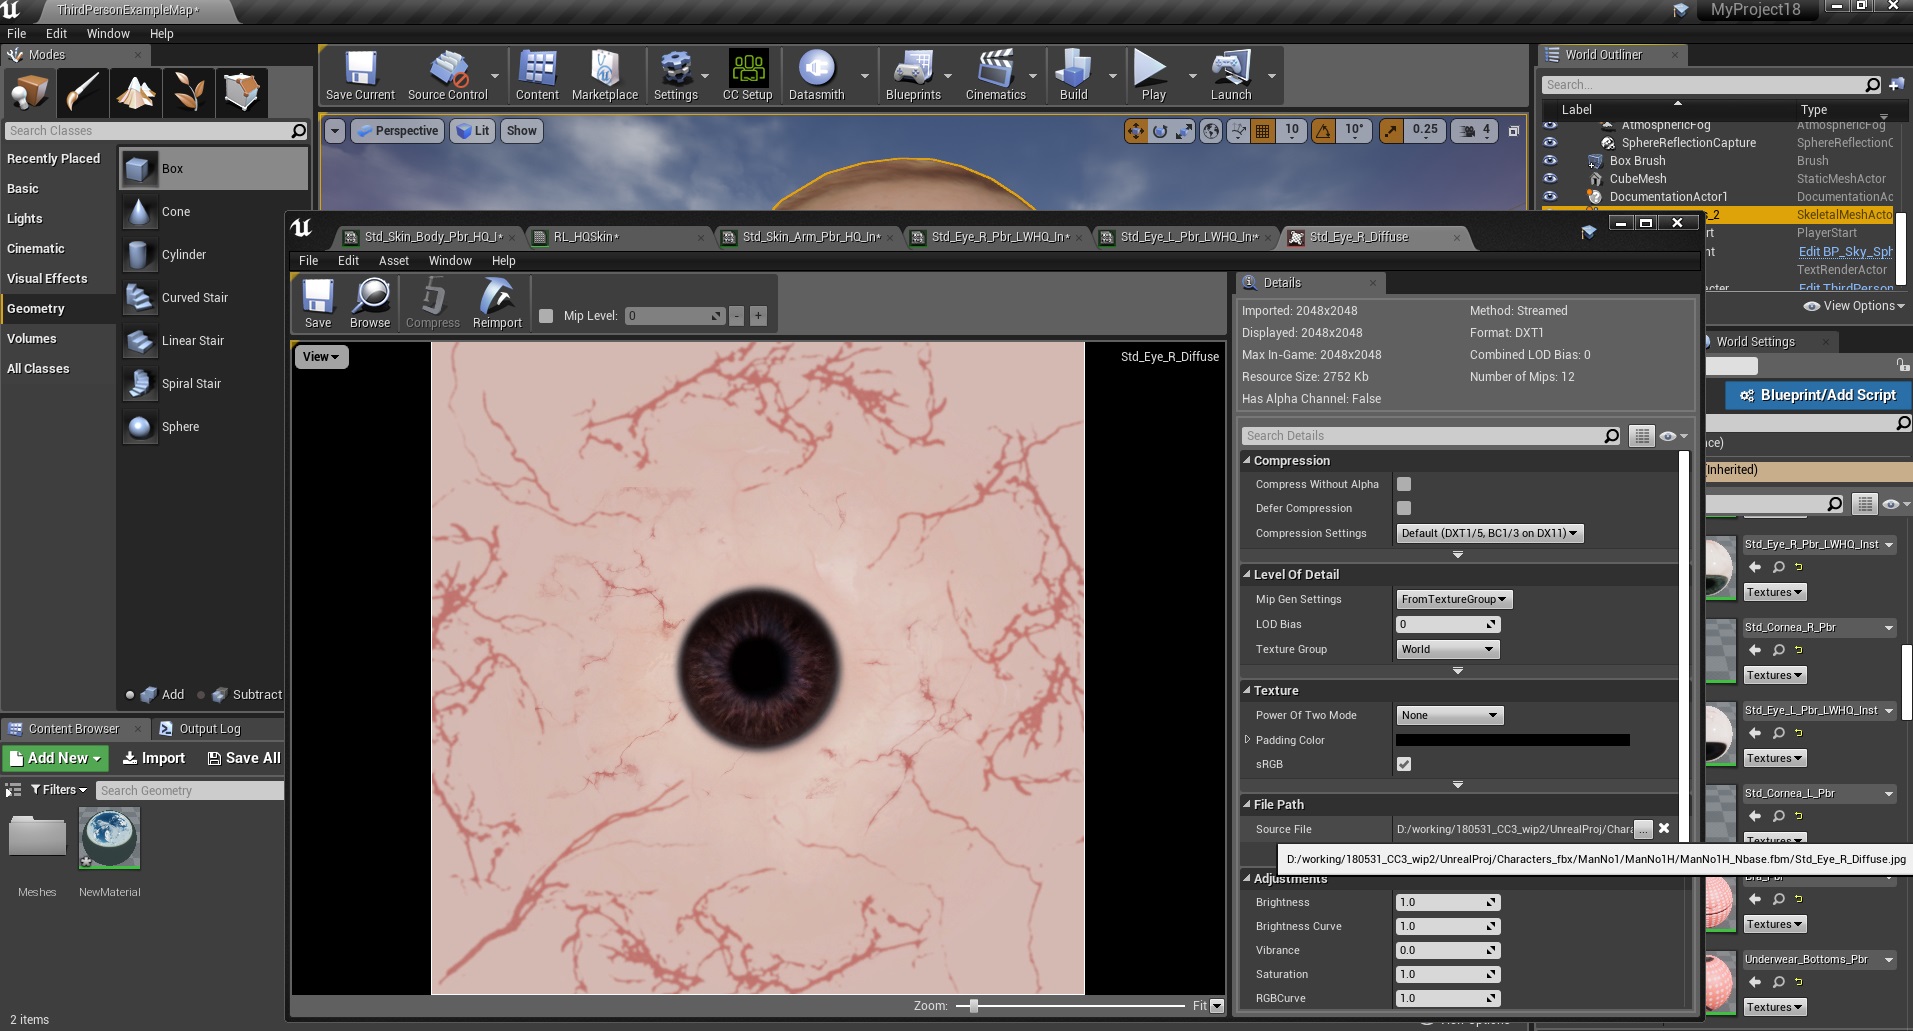Save the texture in texture editor
Viewport: 1913px width, 1031px height.
tap(318, 303)
